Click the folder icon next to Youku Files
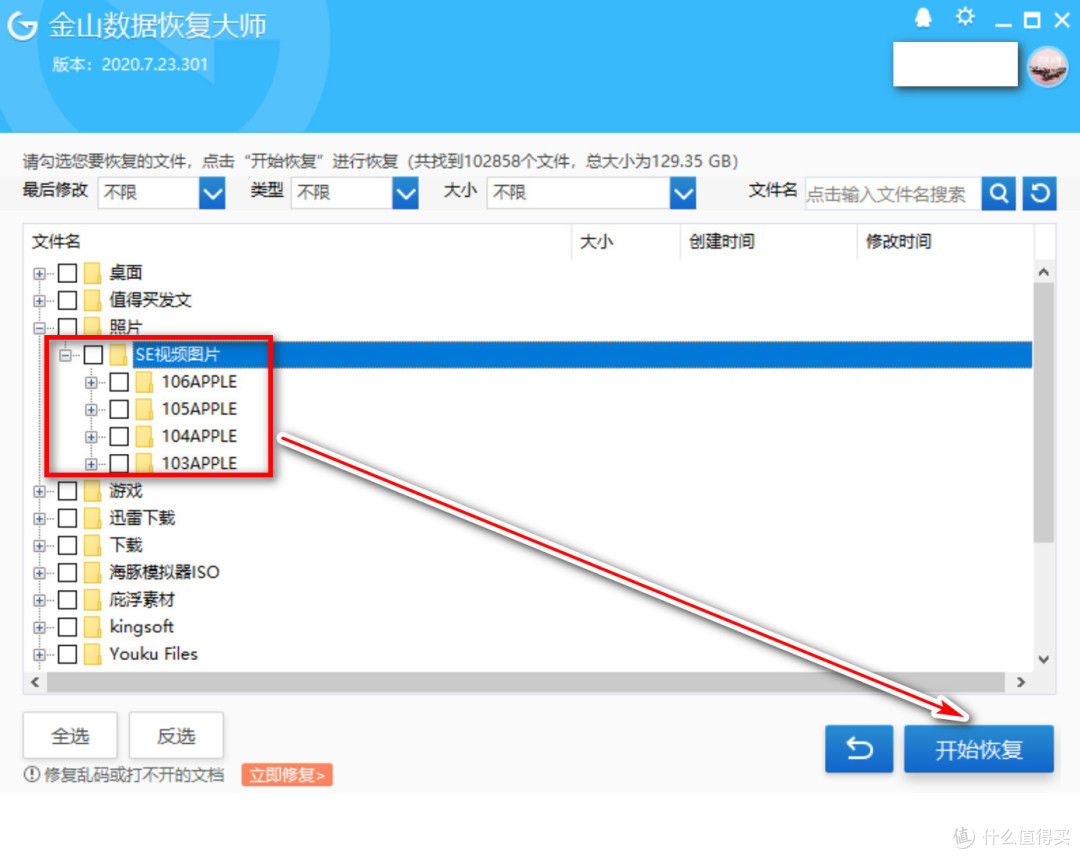The width and height of the screenshot is (1080, 859). [x=90, y=654]
